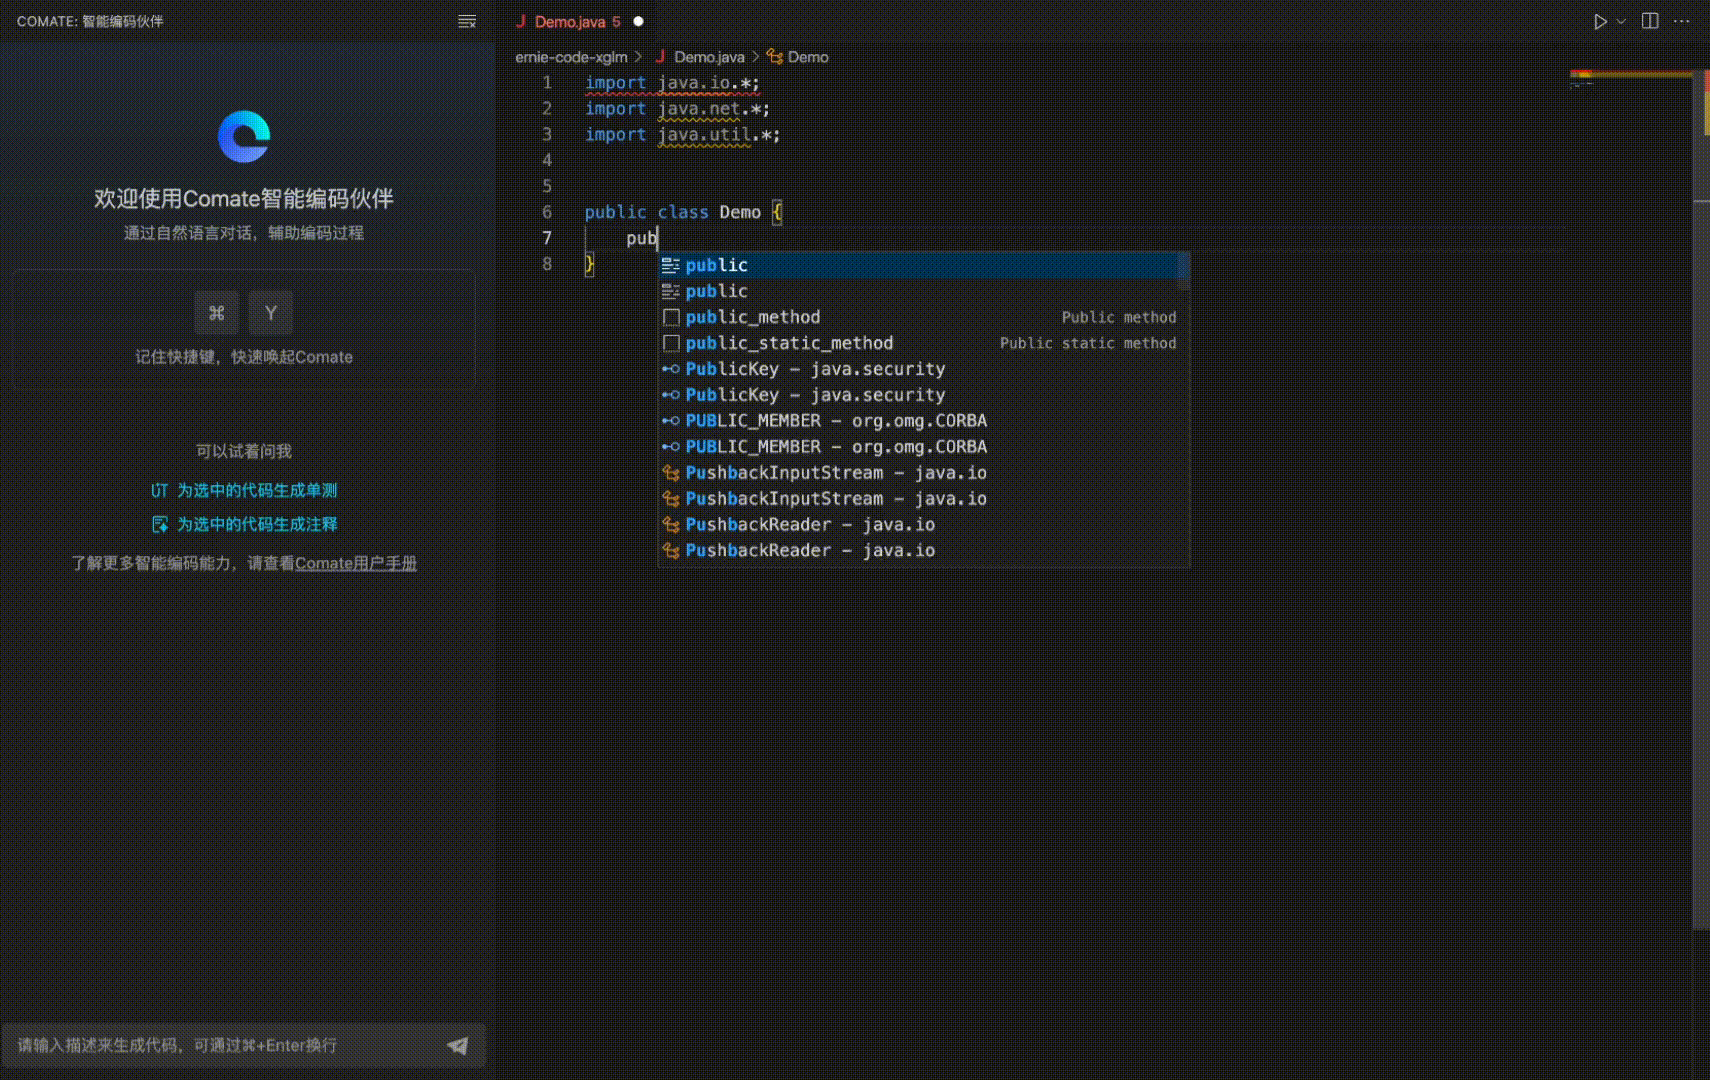Screen dimensions: 1710x1080
Task: Split the editor with the split icon
Action: coord(1650,21)
